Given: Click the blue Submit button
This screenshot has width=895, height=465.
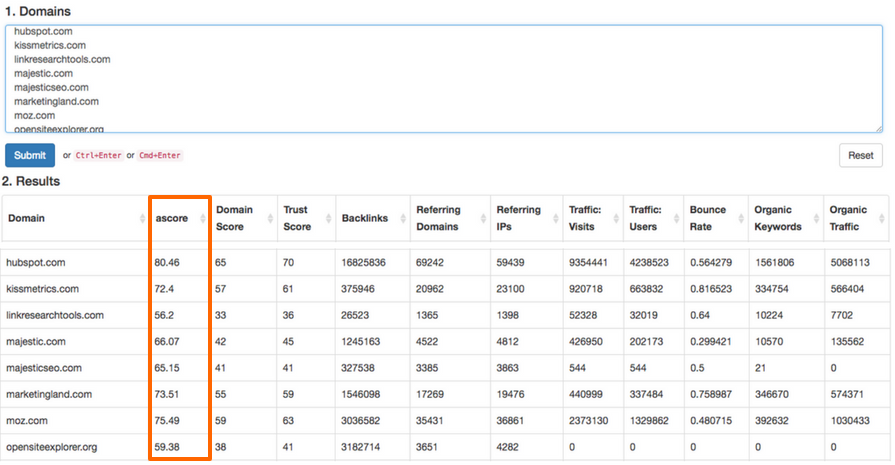Looking at the screenshot, I should click(30, 155).
